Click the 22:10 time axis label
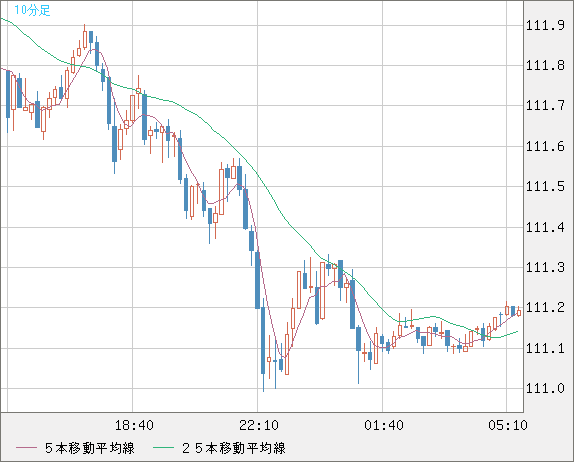Image resolution: width=574 pixels, height=462 pixels. 259,425
